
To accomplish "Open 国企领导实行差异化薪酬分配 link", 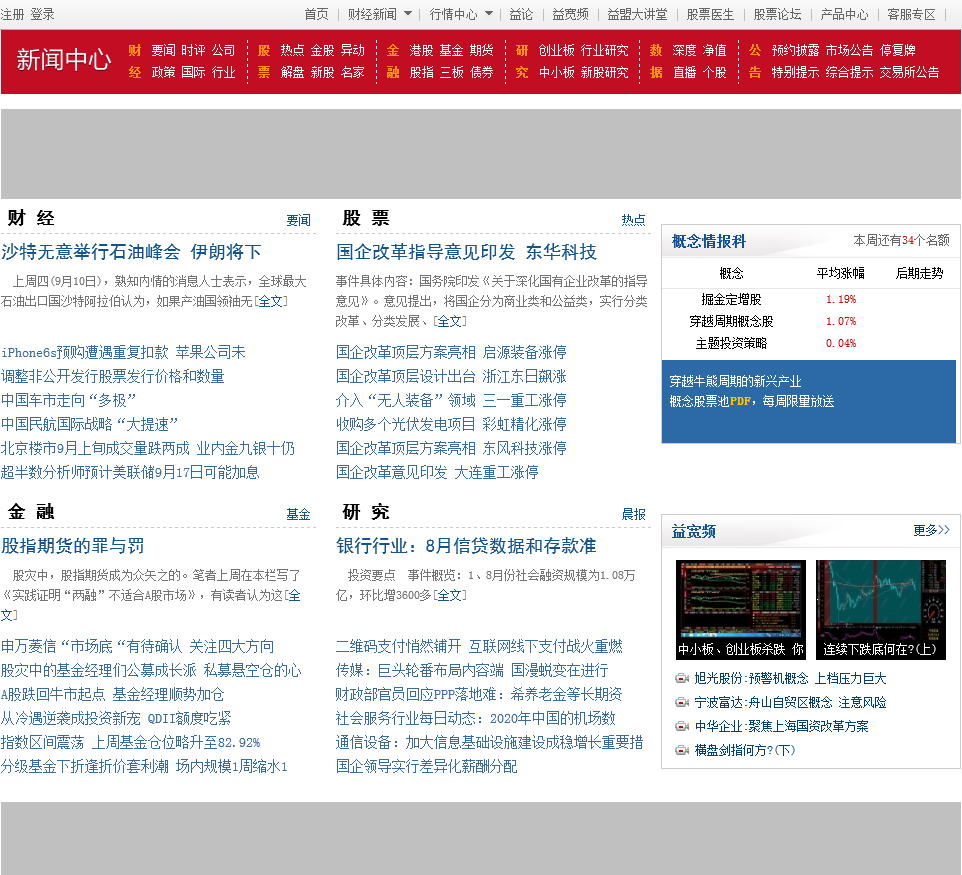I will tap(426, 766).
